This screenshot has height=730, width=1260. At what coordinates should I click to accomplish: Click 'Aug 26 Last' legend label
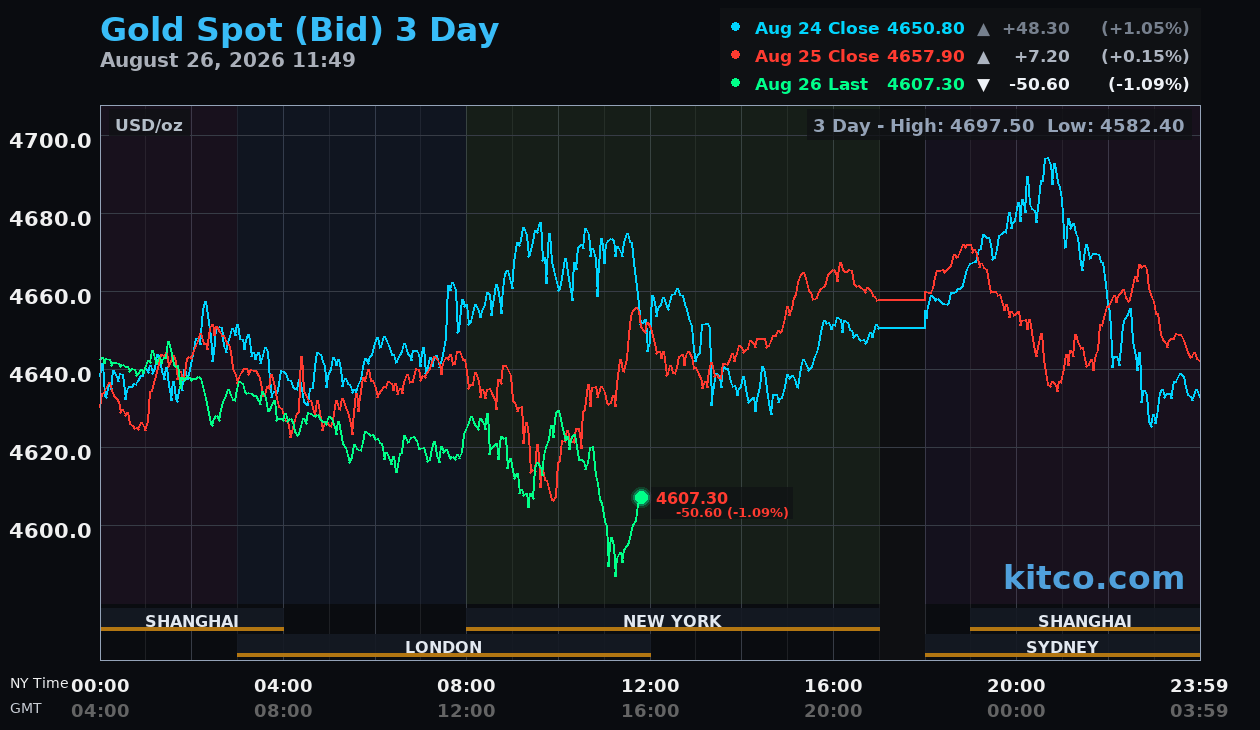pos(811,85)
